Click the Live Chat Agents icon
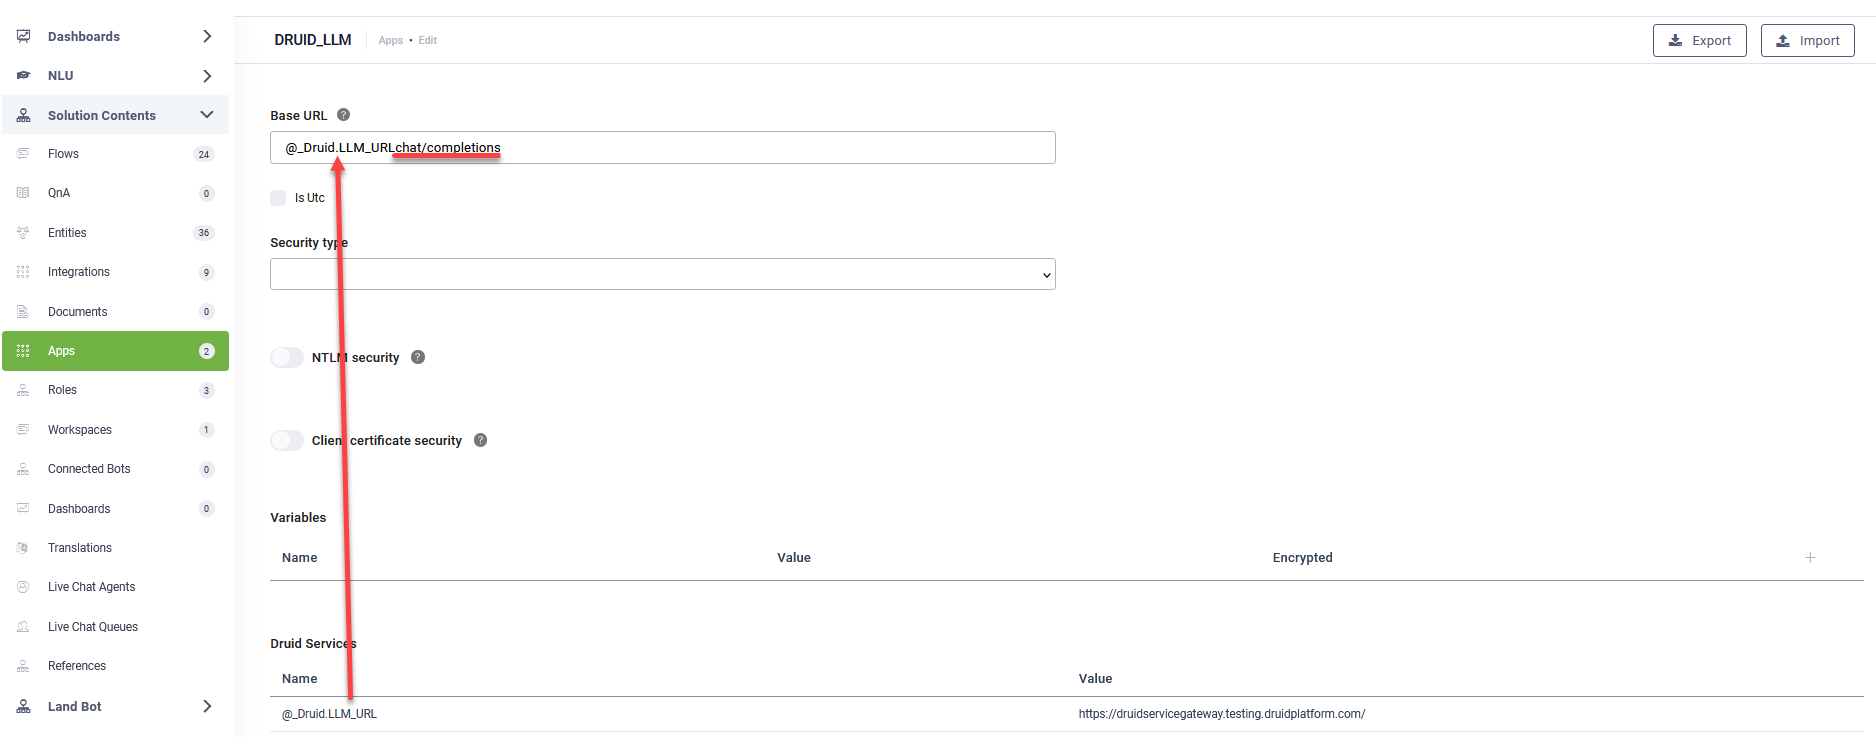Viewport: 1876px width, 737px height. tap(23, 587)
